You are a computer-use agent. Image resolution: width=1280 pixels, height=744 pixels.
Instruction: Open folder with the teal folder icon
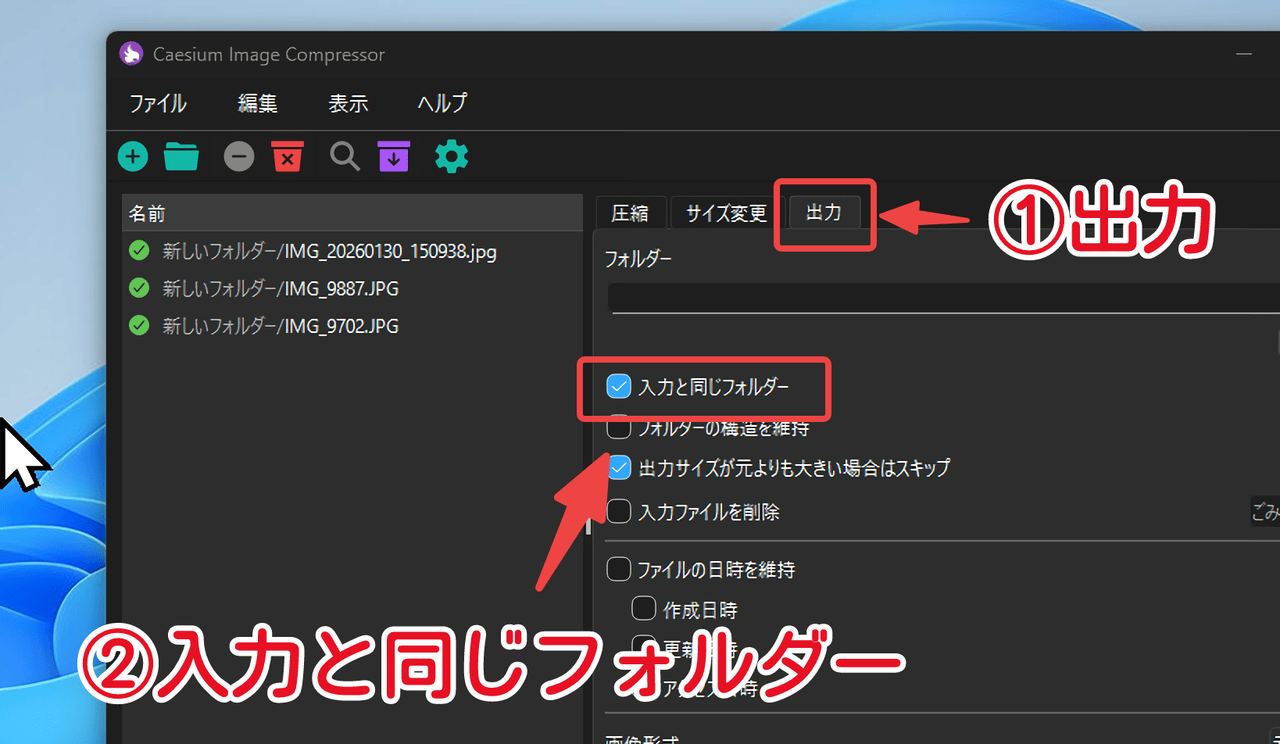tap(182, 157)
